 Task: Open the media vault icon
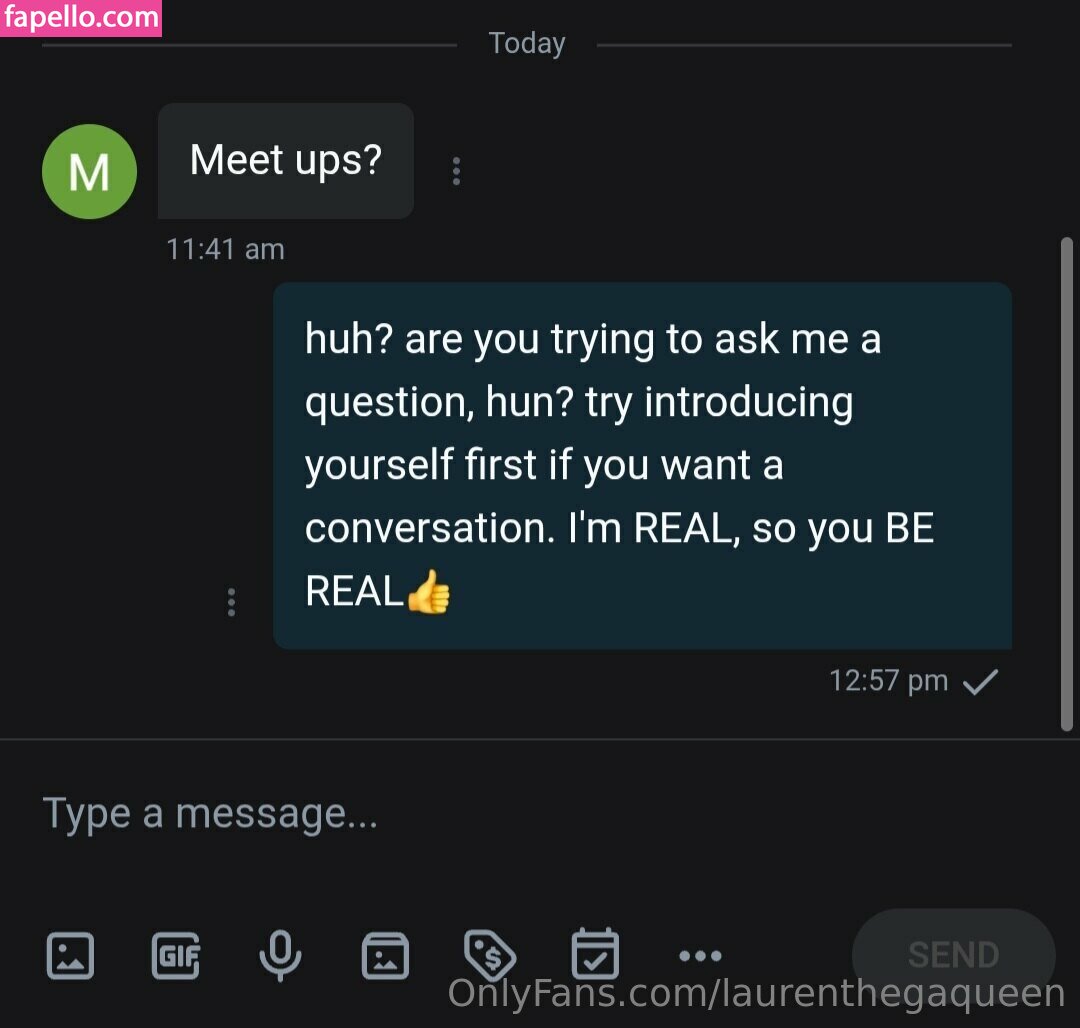pos(385,955)
